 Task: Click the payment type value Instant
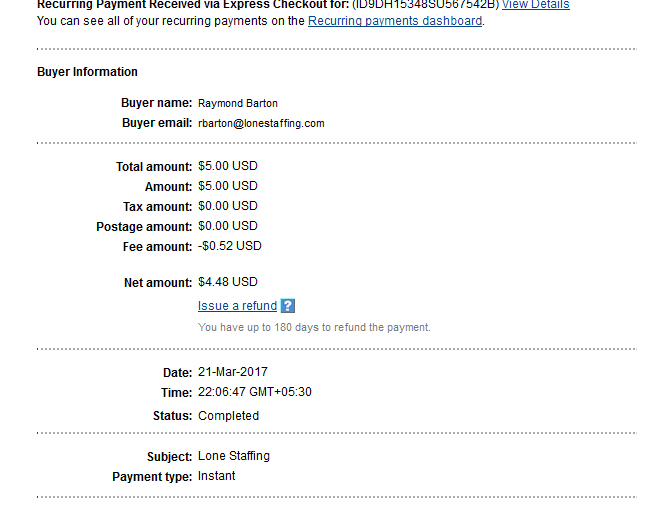pos(217,476)
